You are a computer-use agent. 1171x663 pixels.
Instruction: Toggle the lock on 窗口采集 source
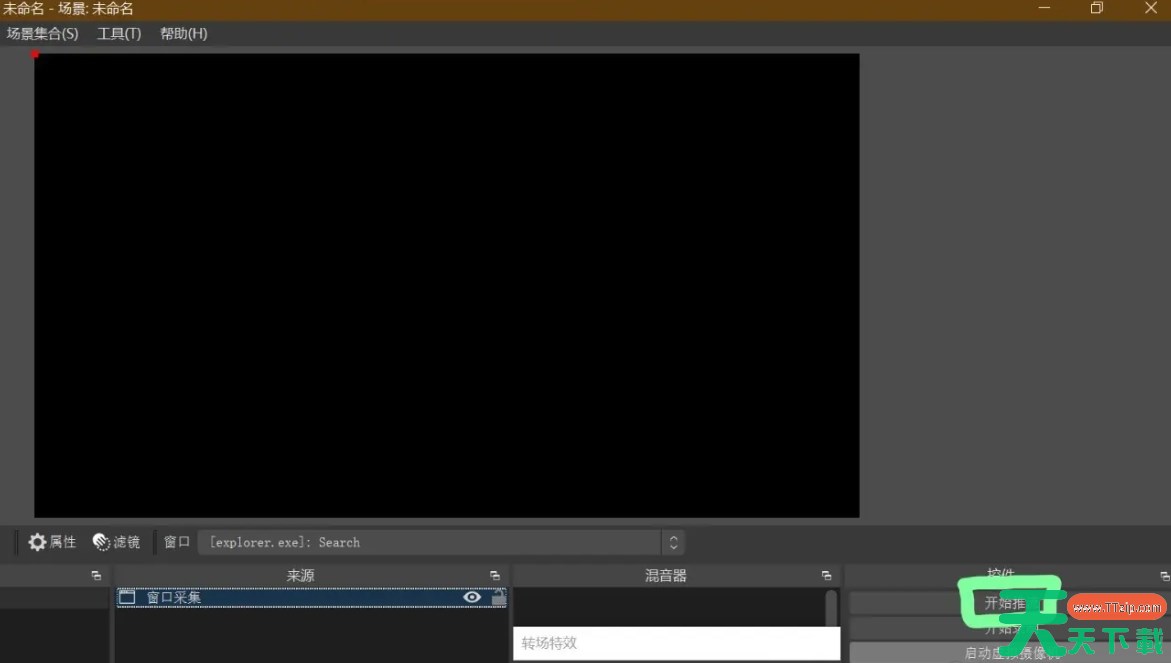[x=498, y=597]
